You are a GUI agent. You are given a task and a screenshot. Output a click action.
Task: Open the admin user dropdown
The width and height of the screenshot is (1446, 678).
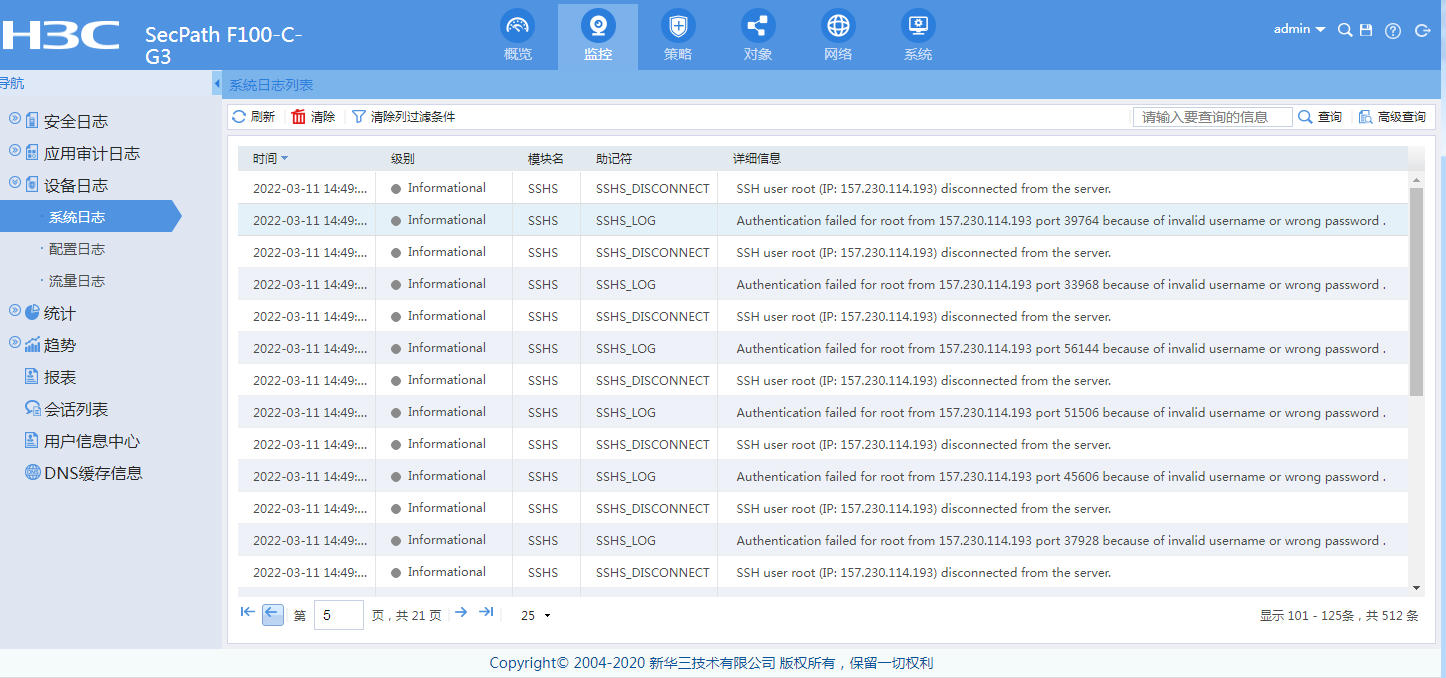[1299, 30]
